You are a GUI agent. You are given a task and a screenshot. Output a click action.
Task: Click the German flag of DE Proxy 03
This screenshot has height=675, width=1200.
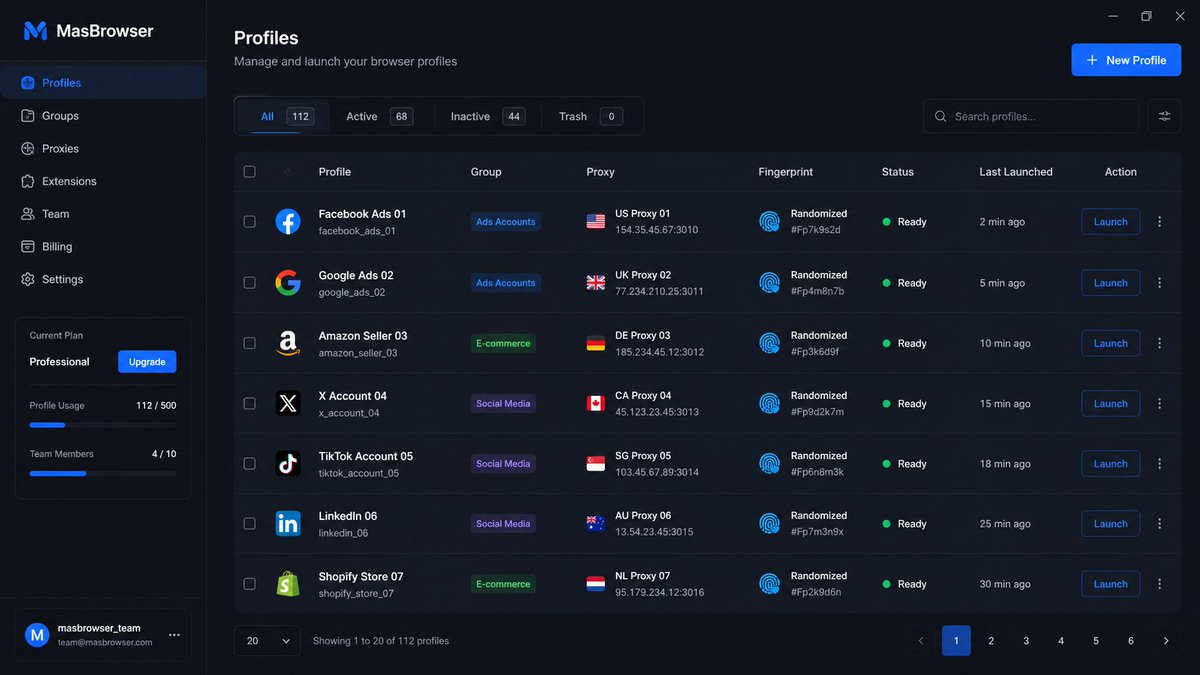596,343
